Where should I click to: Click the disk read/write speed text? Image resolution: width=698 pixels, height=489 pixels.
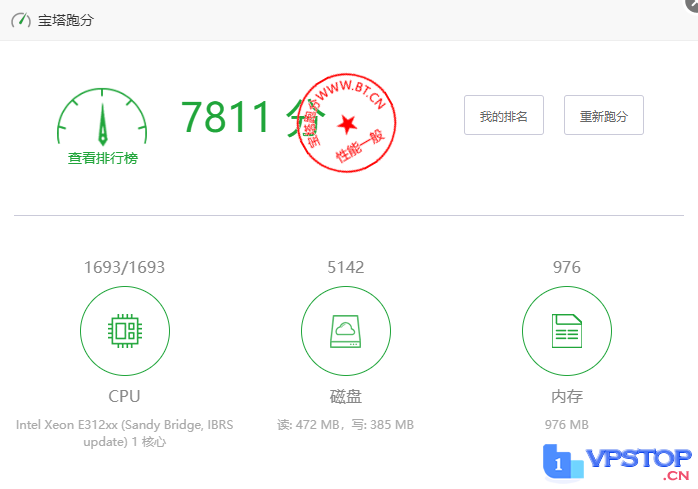click(x=346, y=424)
